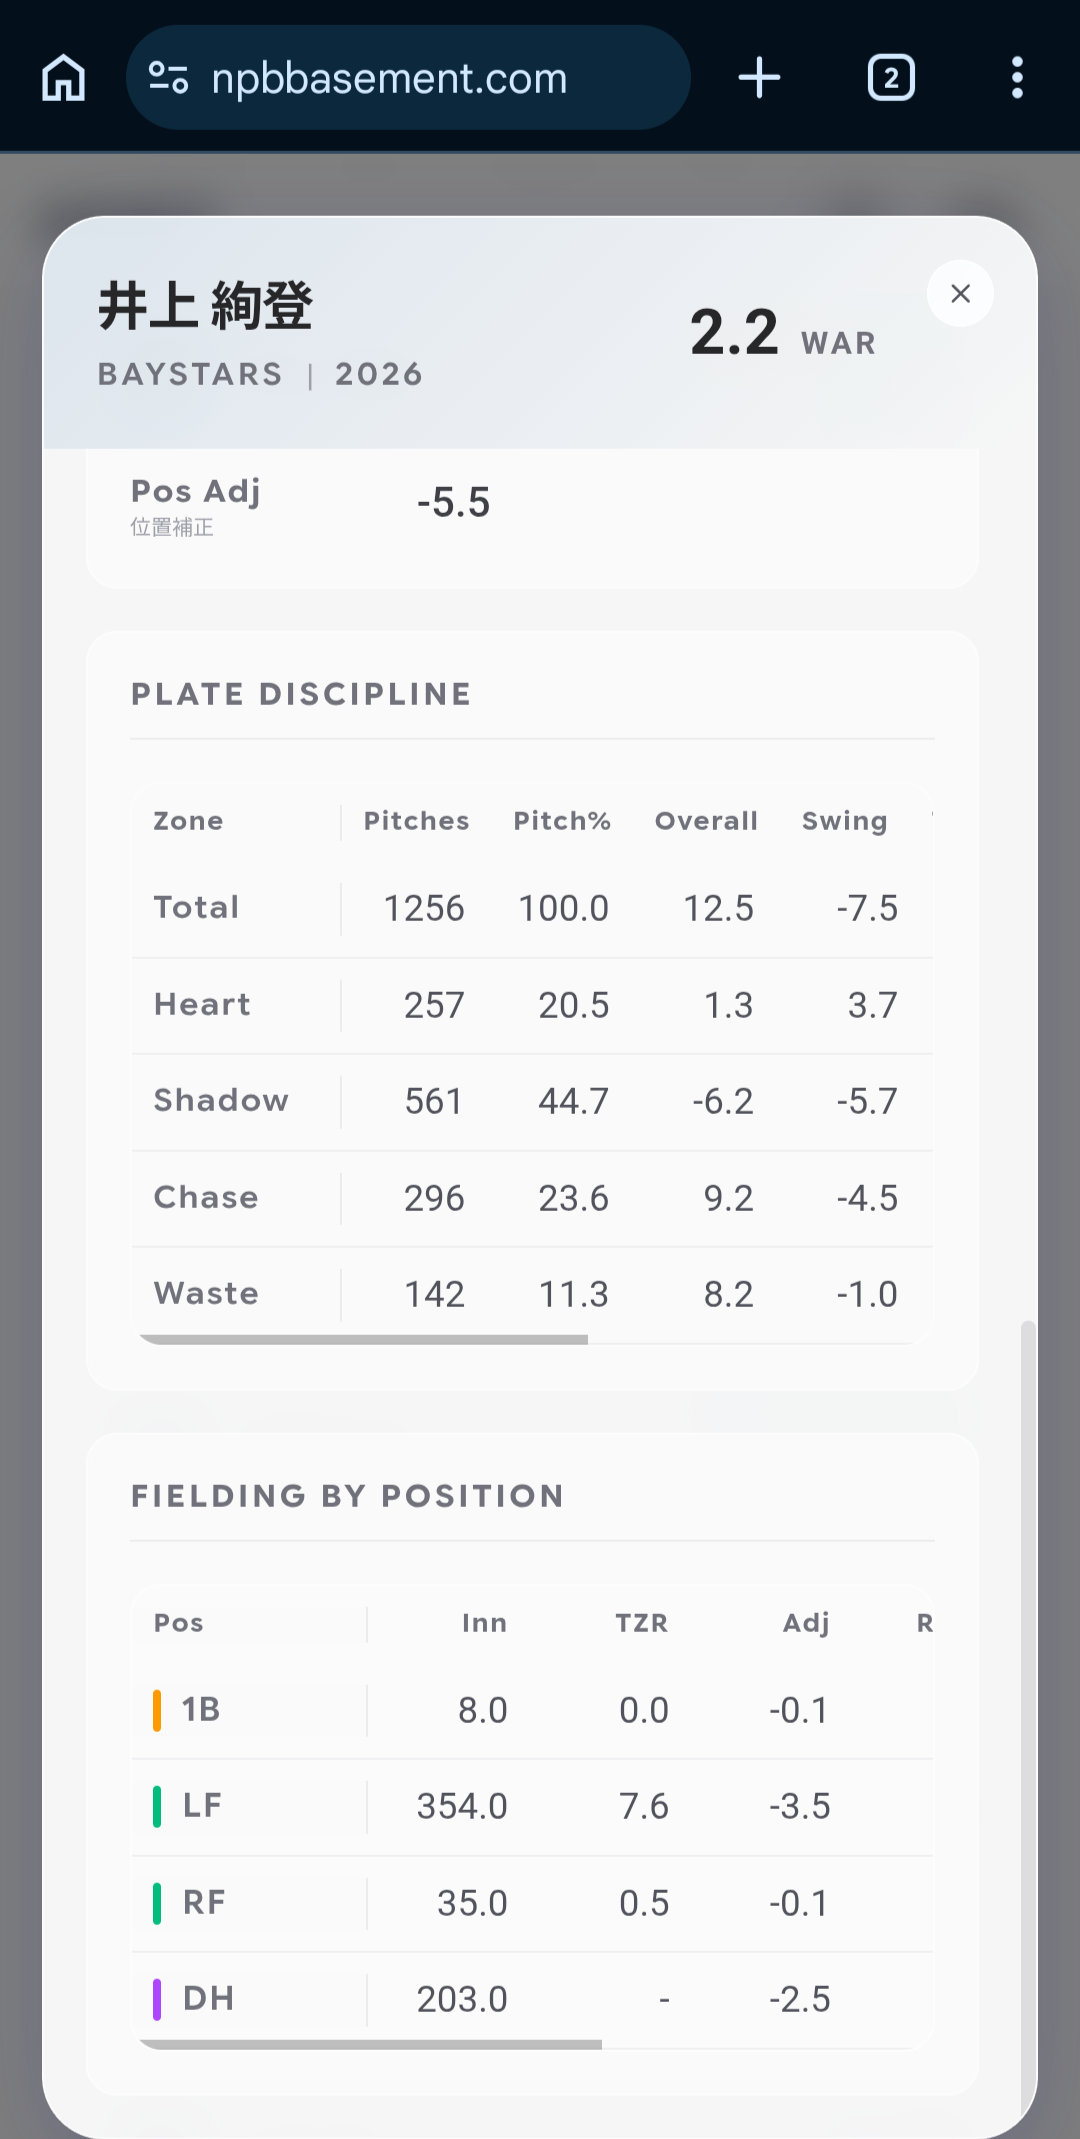Select the Chase zone row
1080x2139 pixels.
(532, 1198)
